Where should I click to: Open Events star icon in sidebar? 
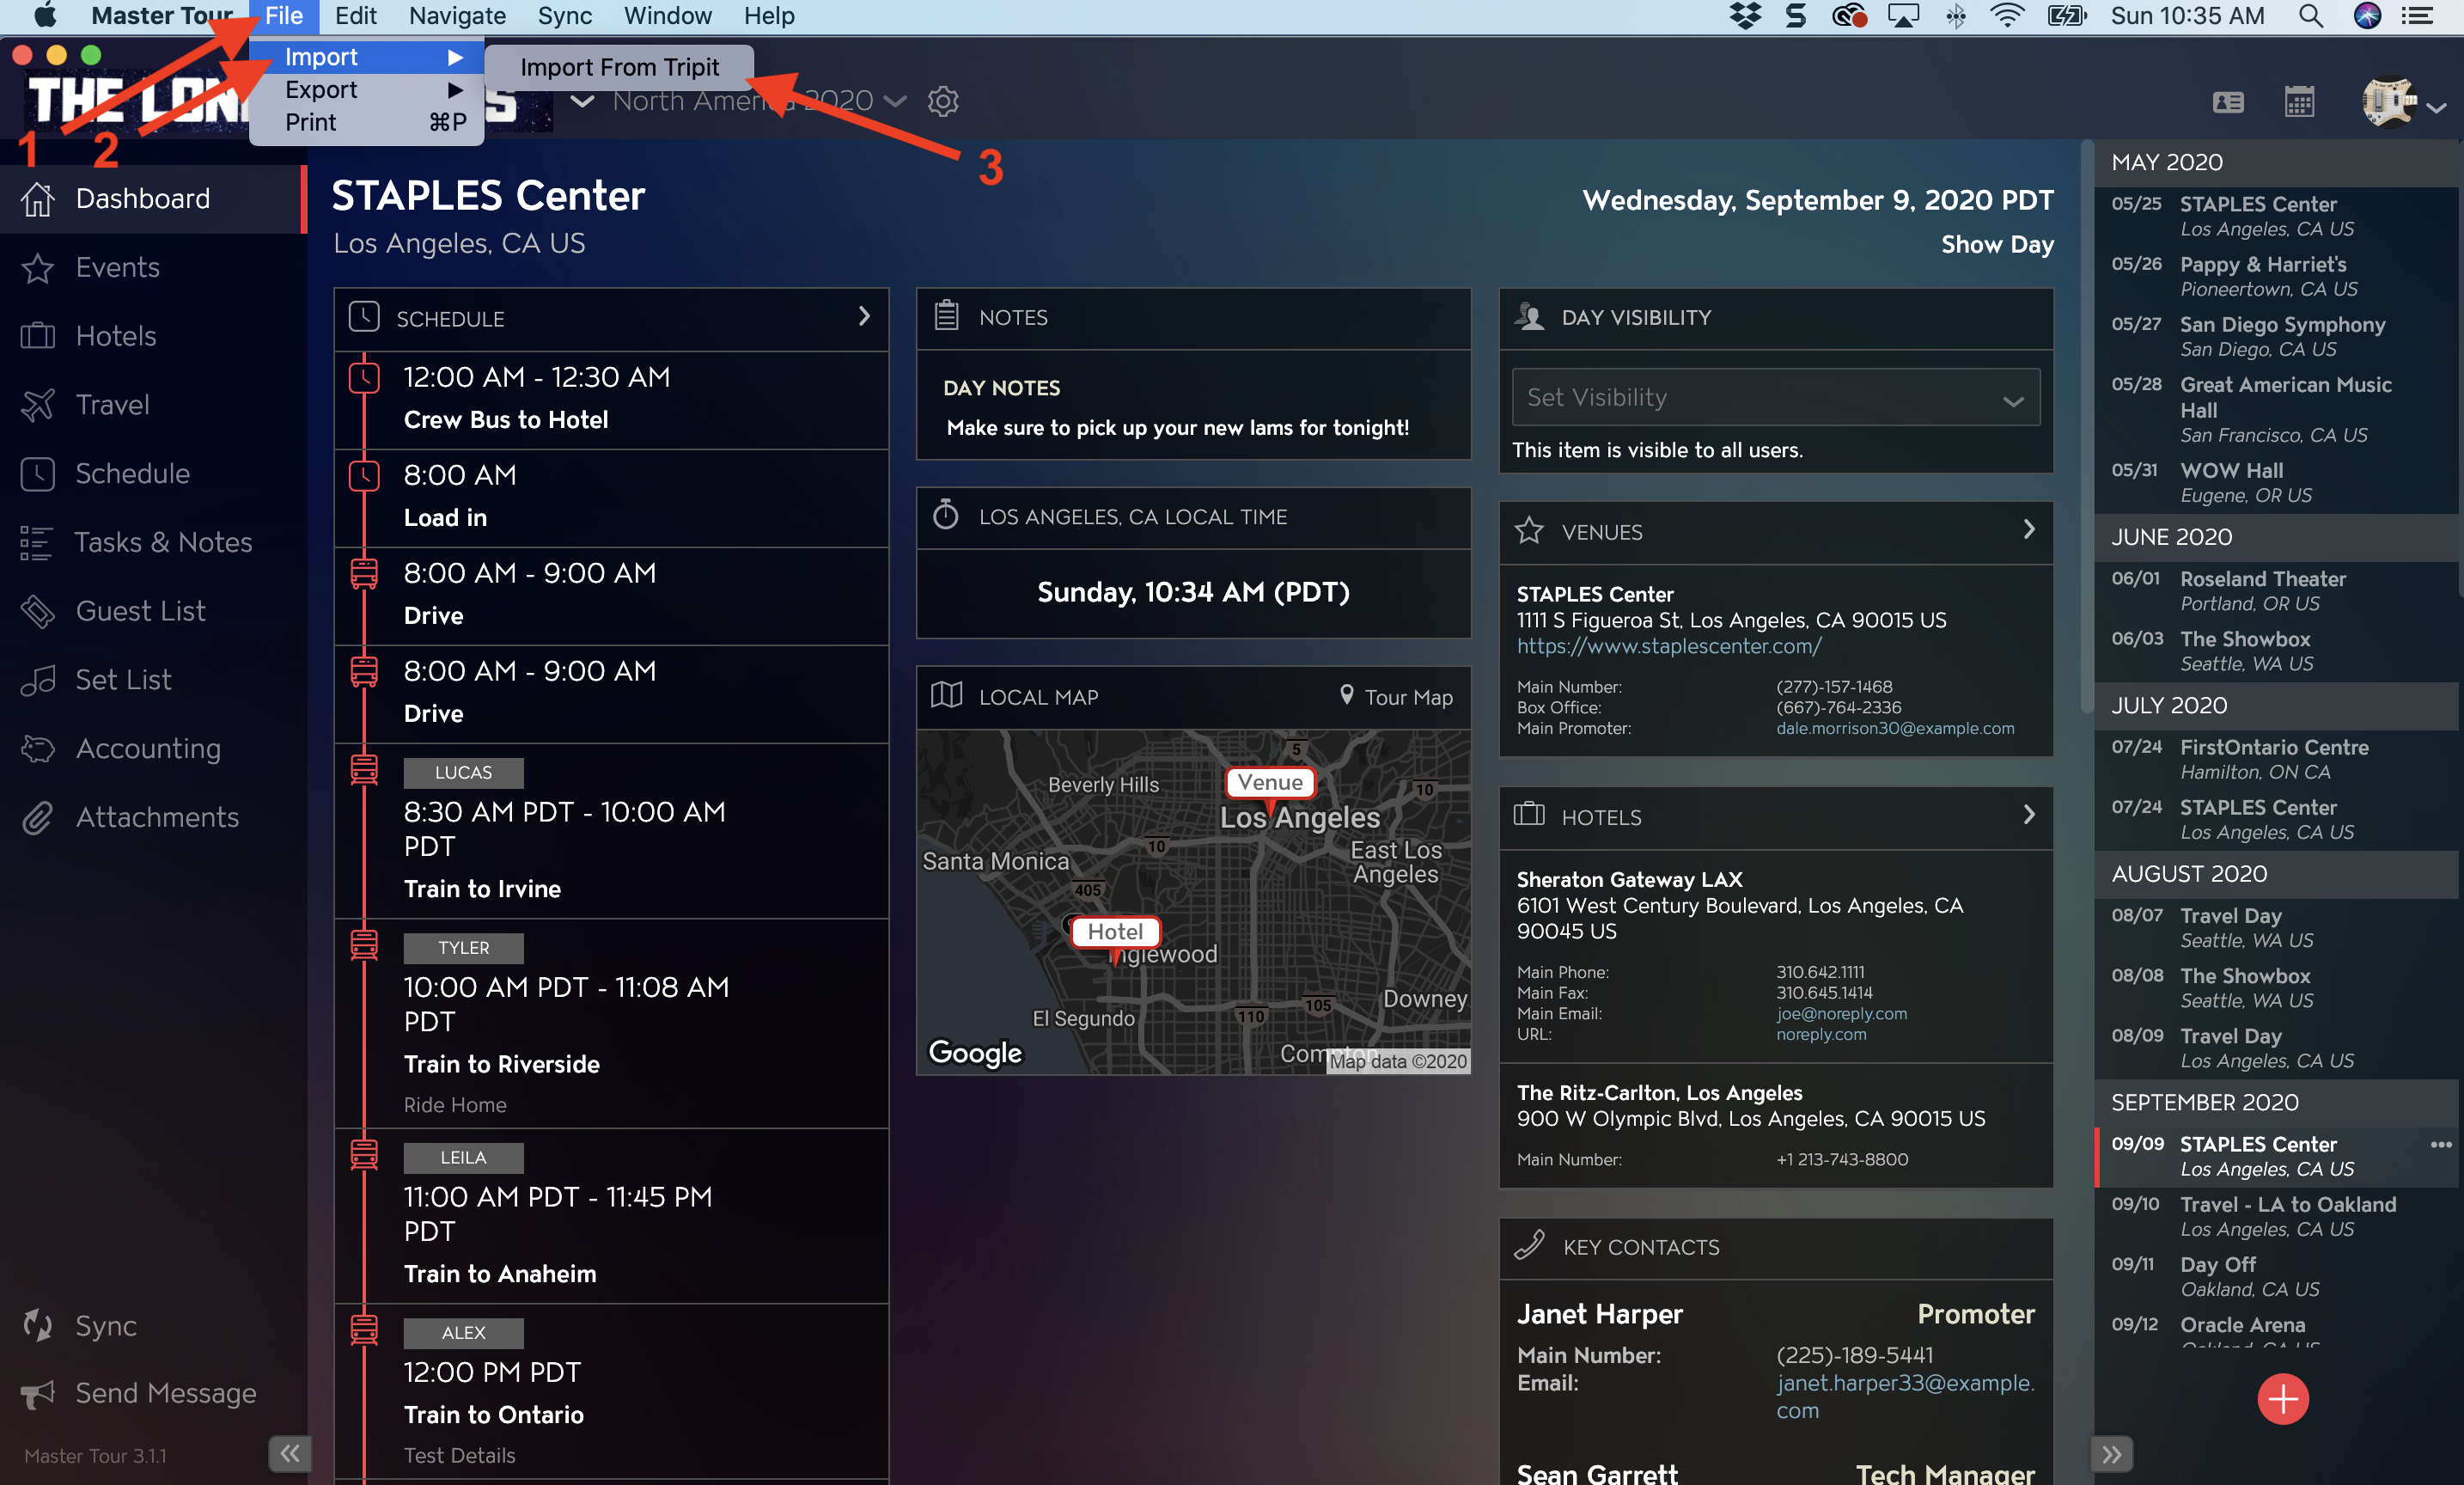(38, 268)
